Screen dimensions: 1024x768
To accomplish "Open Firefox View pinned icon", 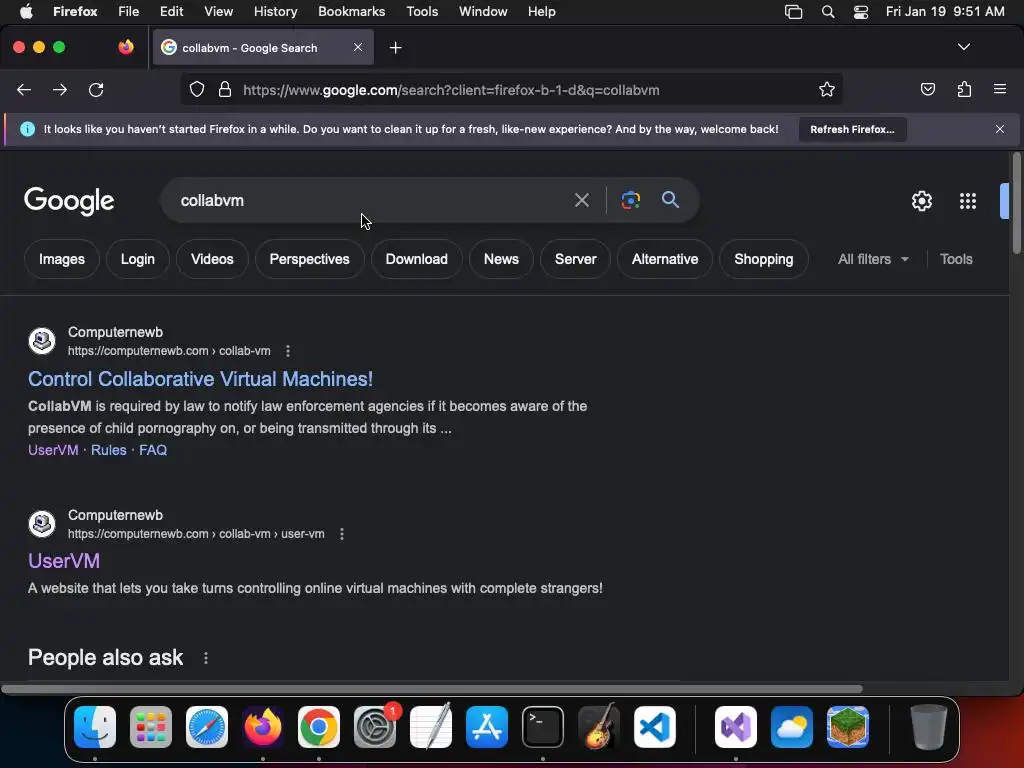I will (126, 47).
